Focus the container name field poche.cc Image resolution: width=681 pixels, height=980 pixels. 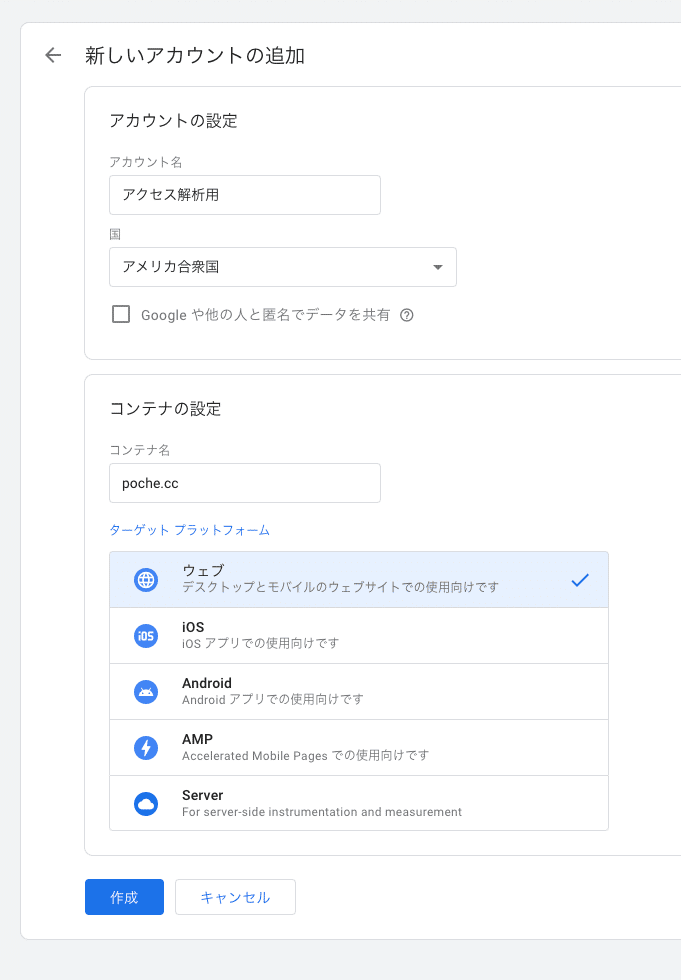tap(245, 483)
